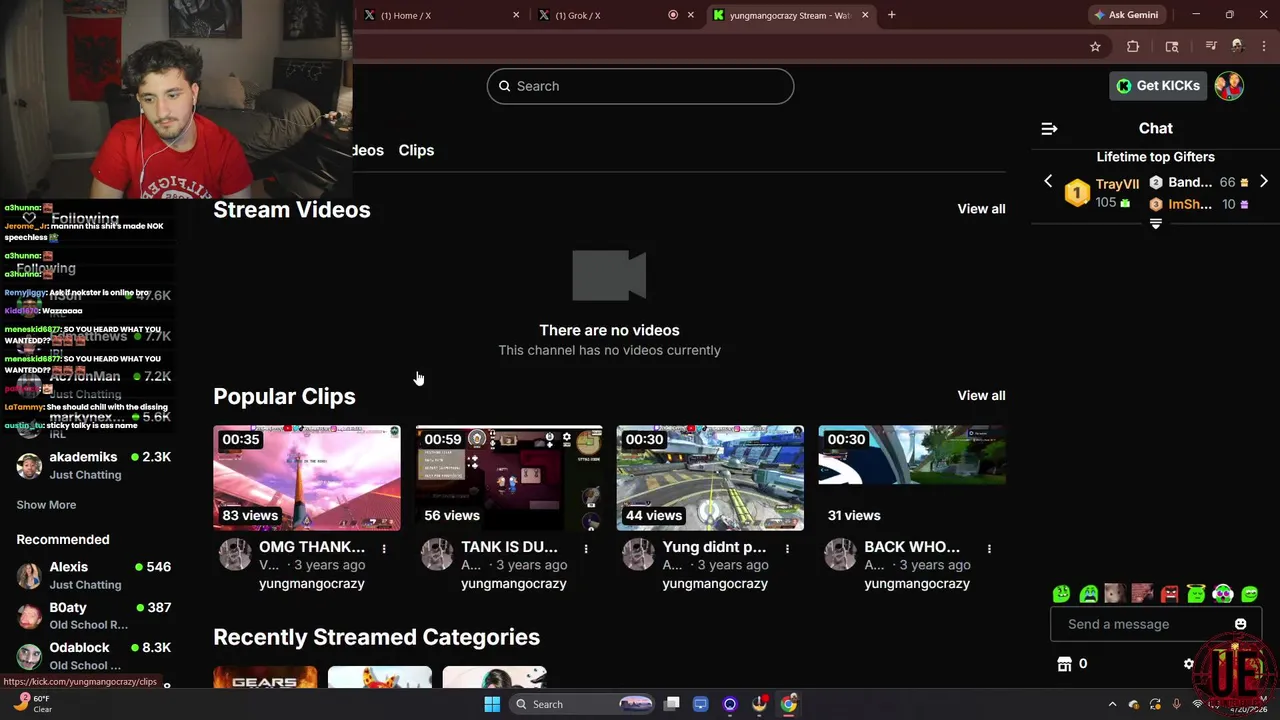
Task: Play the 83 views clip thumbnail
Action: tap(307, 478)
